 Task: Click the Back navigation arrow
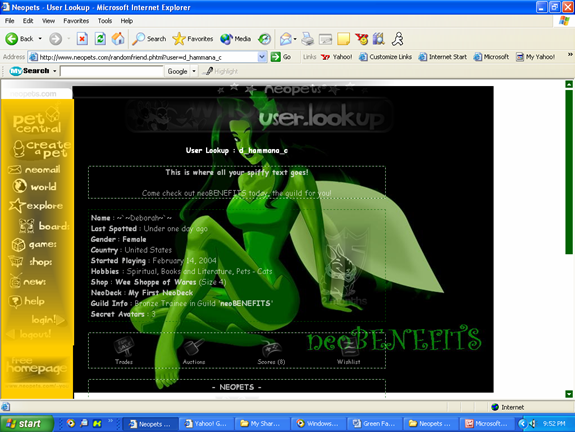pos(11,39)
